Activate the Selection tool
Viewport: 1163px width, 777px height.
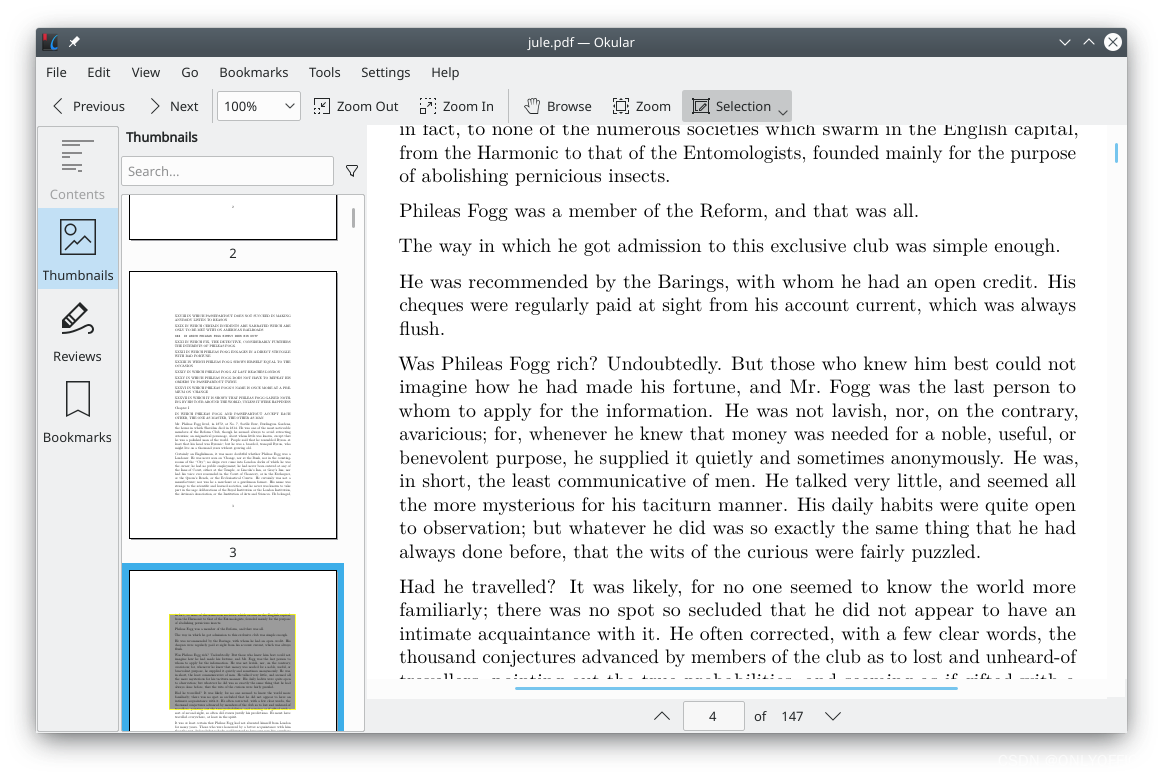click(732, 106)
